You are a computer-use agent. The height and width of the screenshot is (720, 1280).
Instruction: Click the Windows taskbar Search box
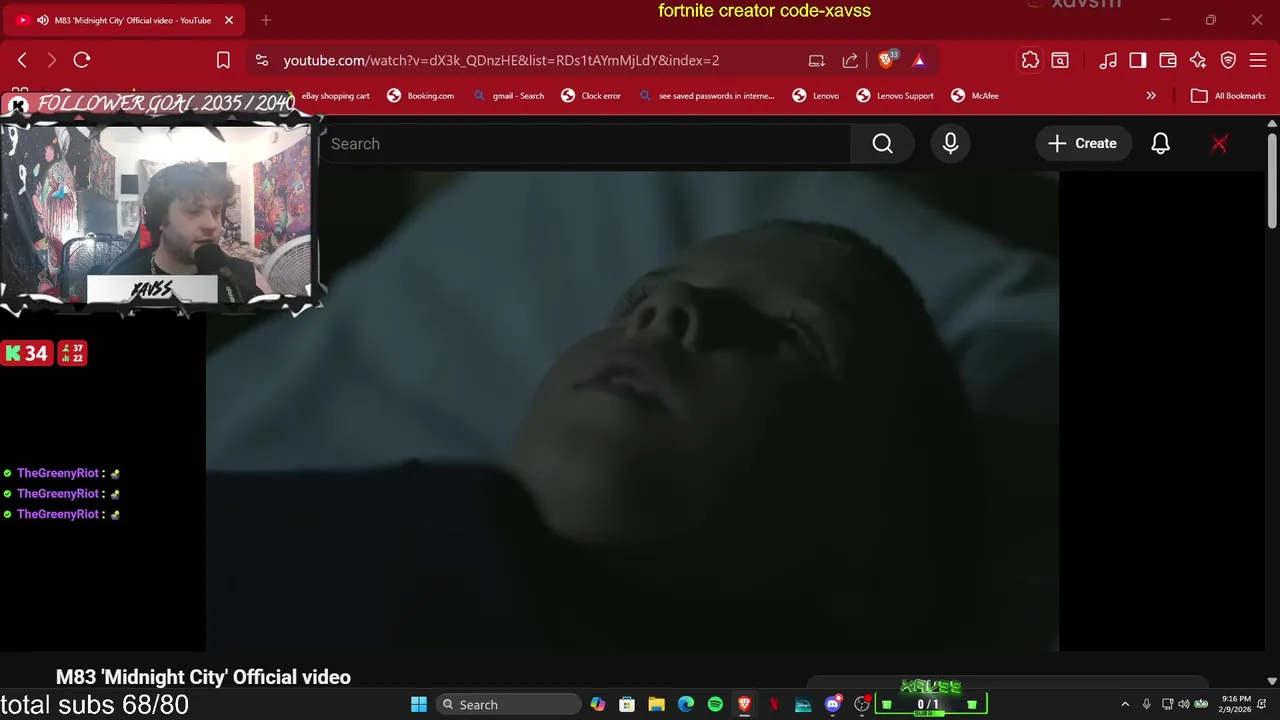coord(508,704)
